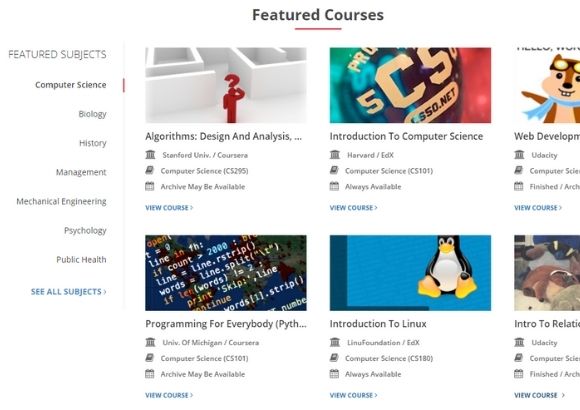Click calendar icon under Programming For Everybody course
This screenshot has height=410, width=580.
[149, 374]
